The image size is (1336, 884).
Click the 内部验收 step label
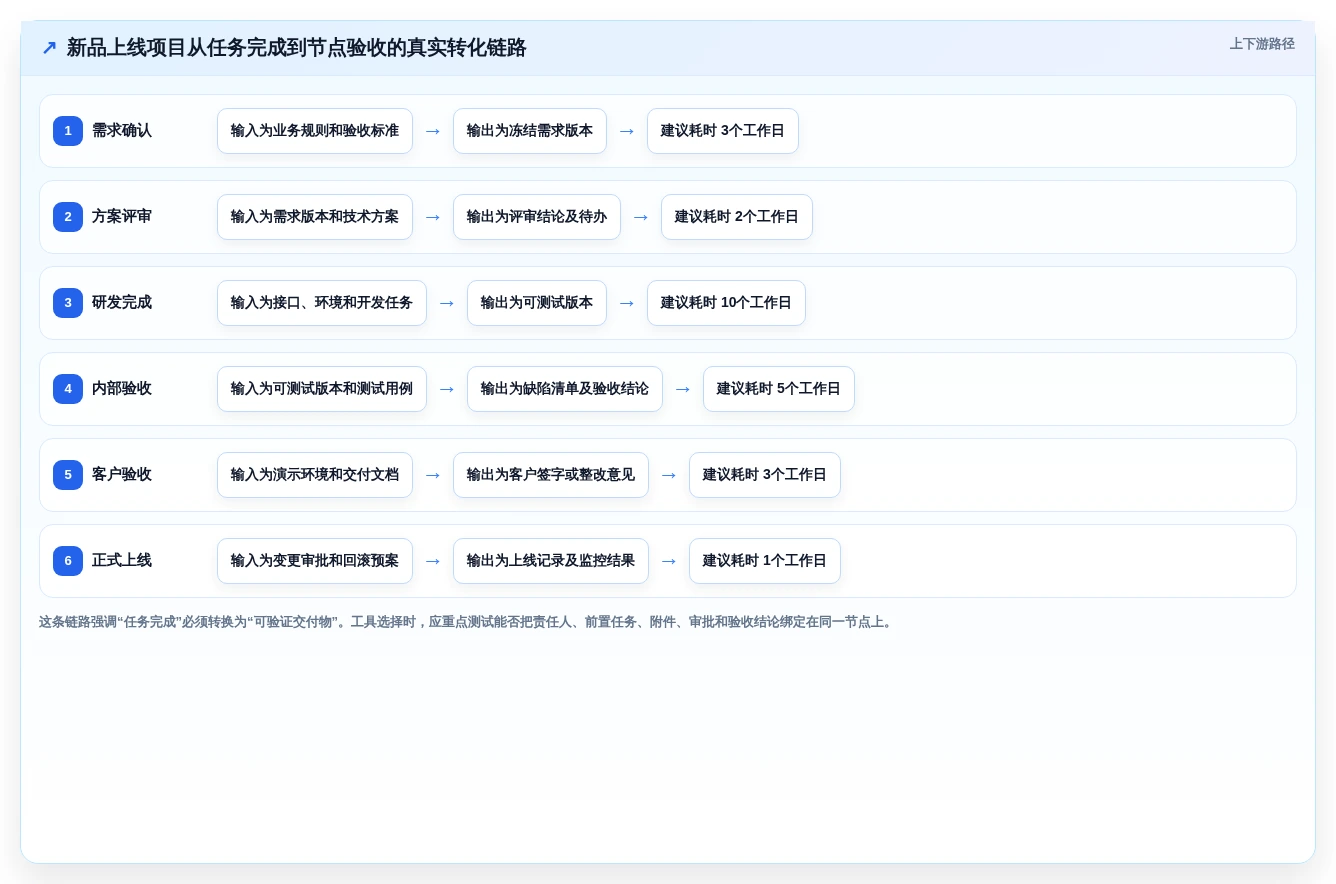(122, 389)
